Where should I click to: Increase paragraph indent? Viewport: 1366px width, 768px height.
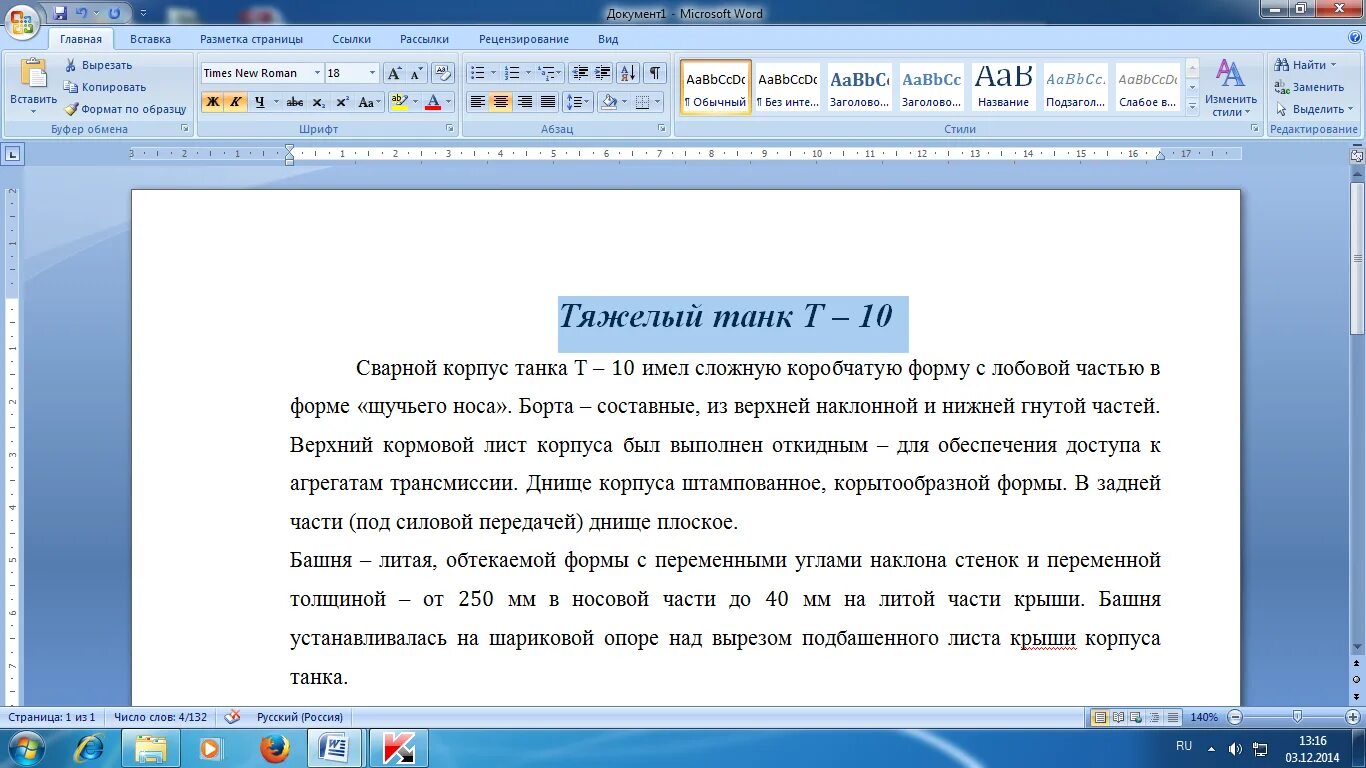[602, 73]
